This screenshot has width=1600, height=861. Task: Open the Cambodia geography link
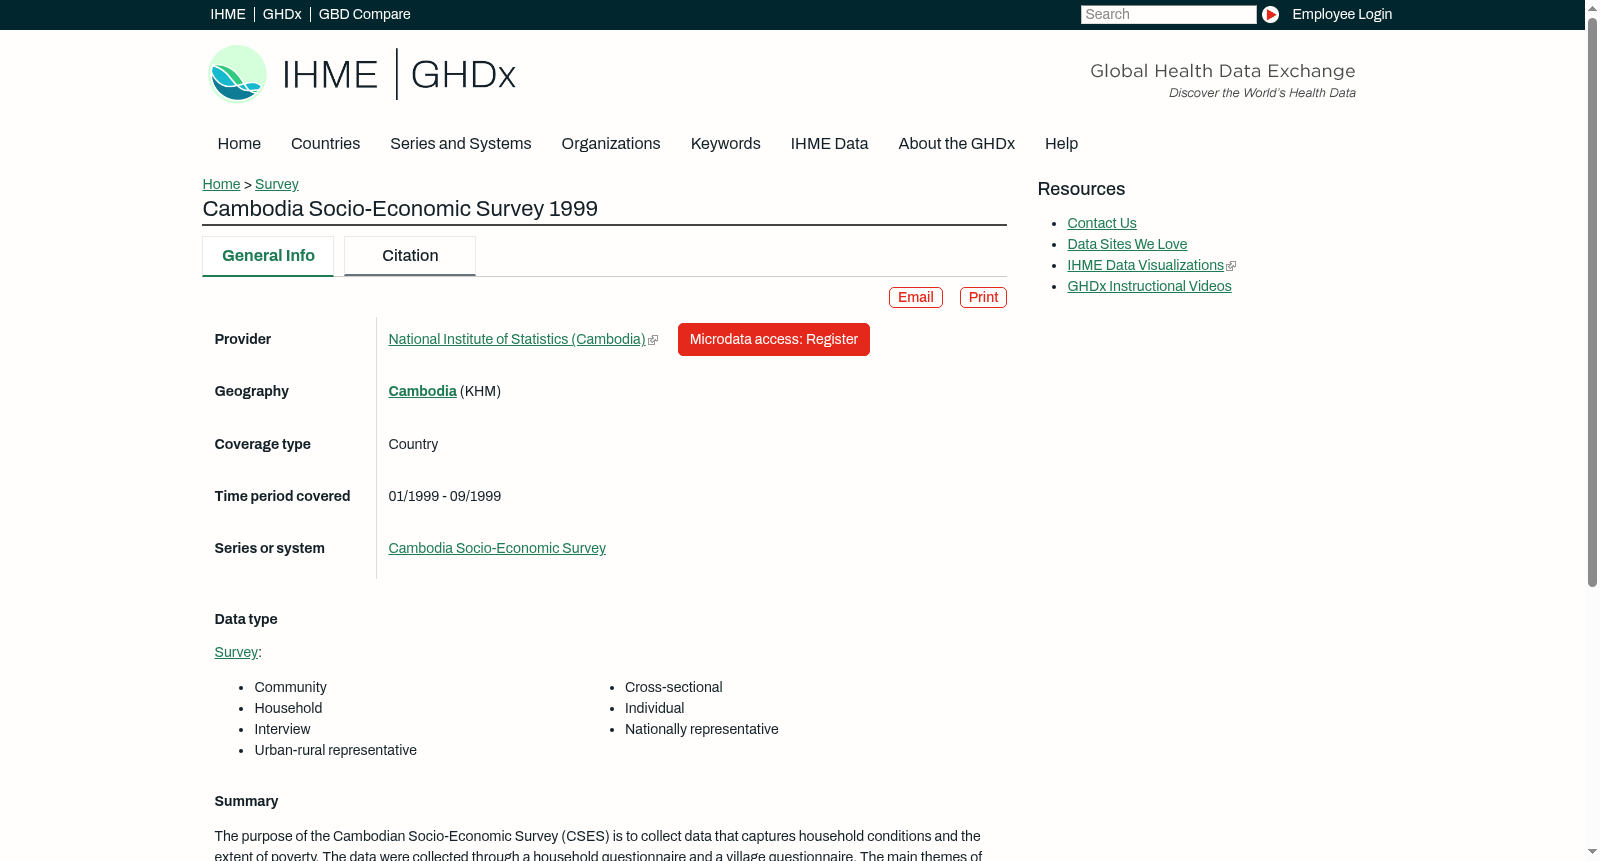point(422,391)
